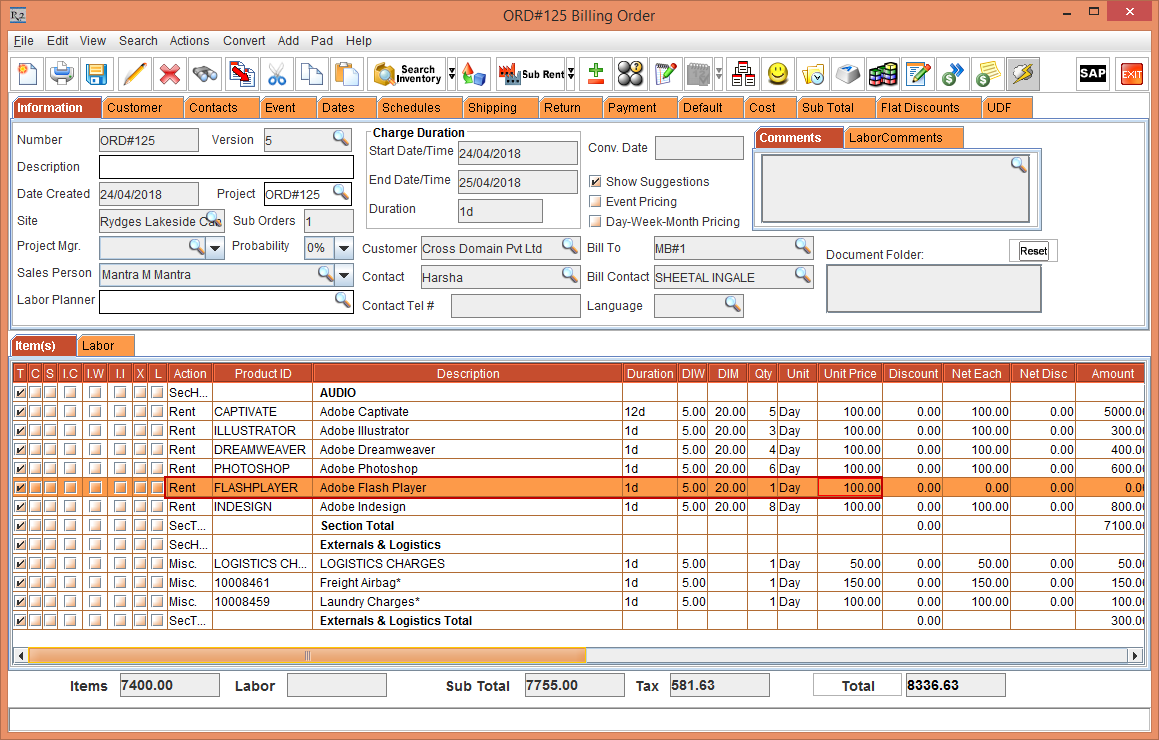The width and height of the screenshot is (1159, 740).
Task: Click the red EXIT icon
Action: point(1131,74)
